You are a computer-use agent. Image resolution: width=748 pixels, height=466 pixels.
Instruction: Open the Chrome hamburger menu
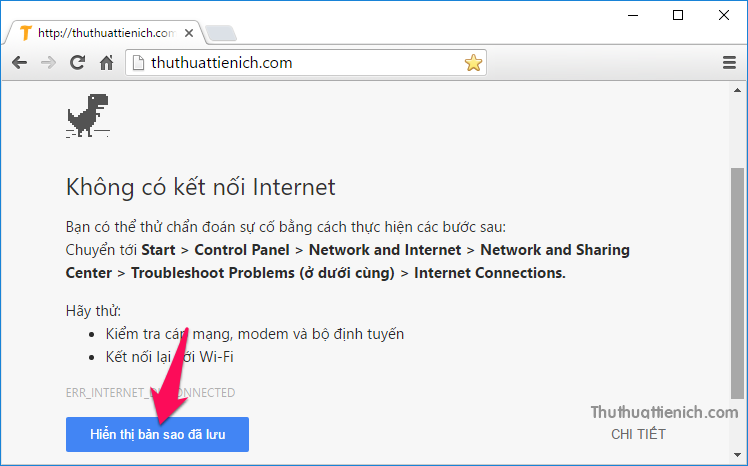click(729, 63)
